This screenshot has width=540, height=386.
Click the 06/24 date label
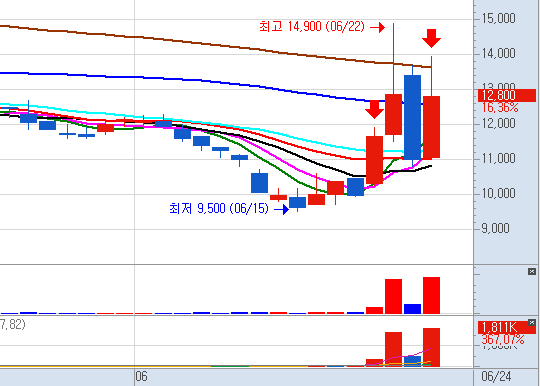click(496, 376)
